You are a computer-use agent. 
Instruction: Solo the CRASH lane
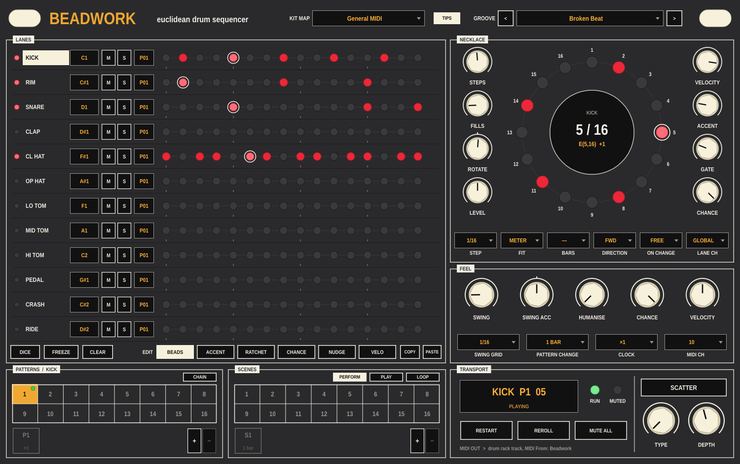pos(124,304)
